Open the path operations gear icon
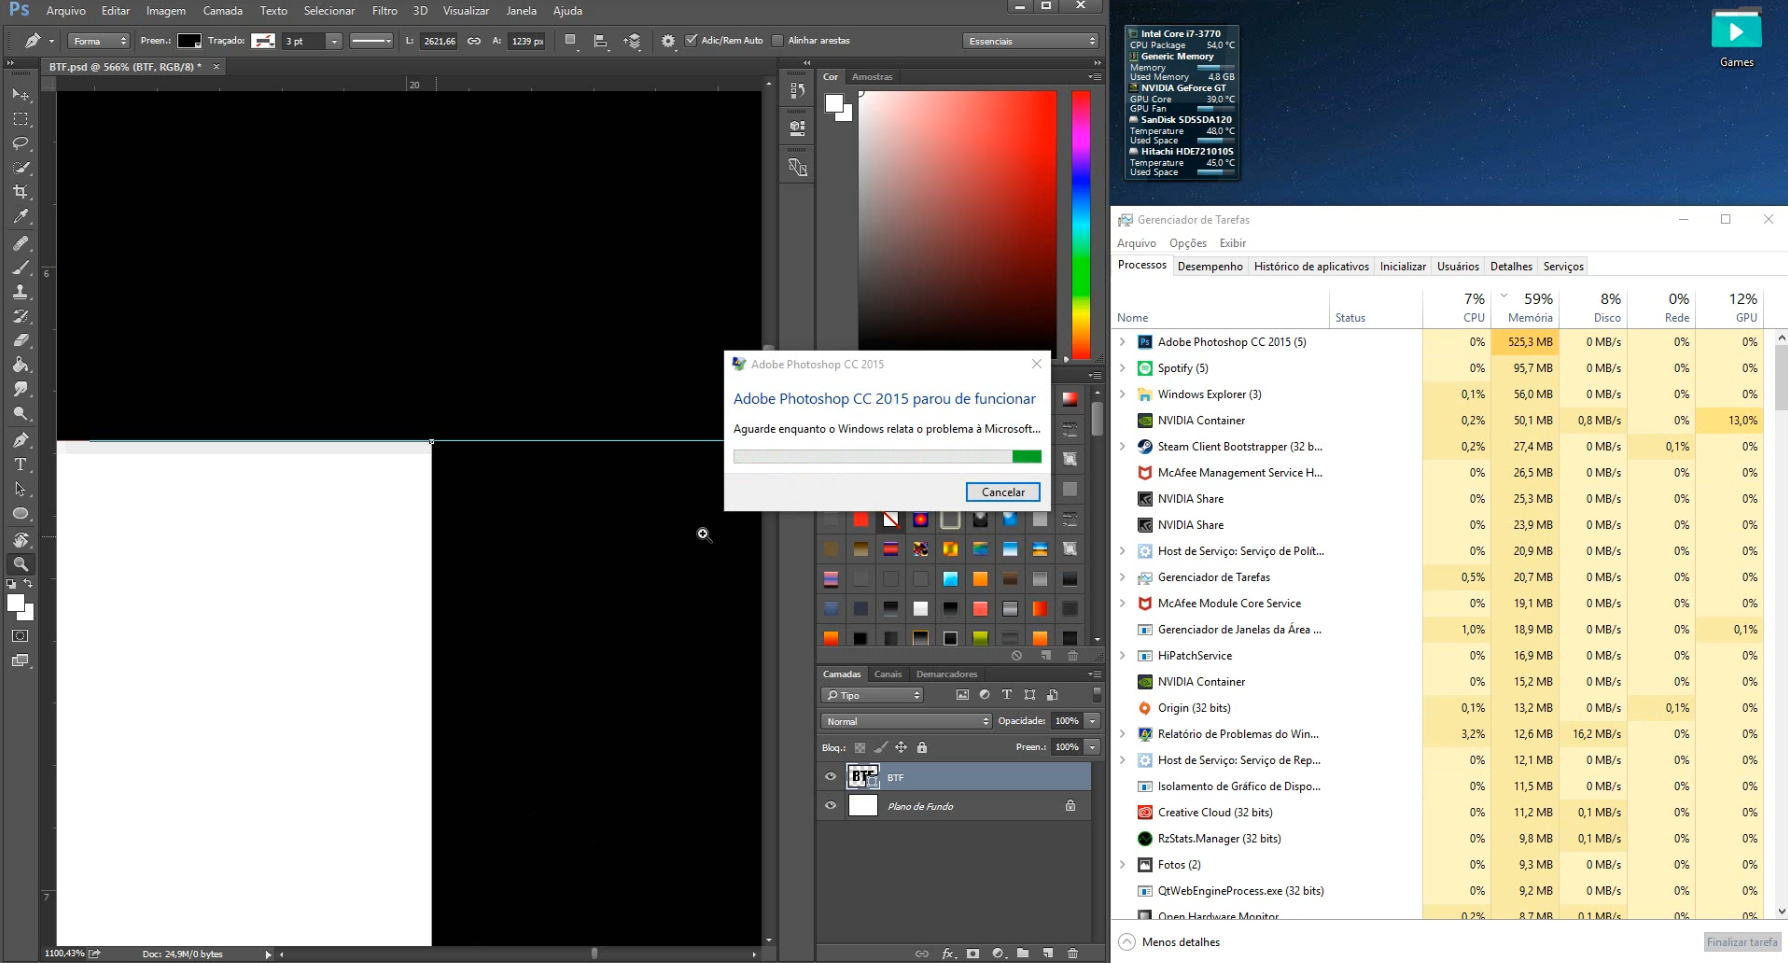The image size is (1788, 963). 668,41
